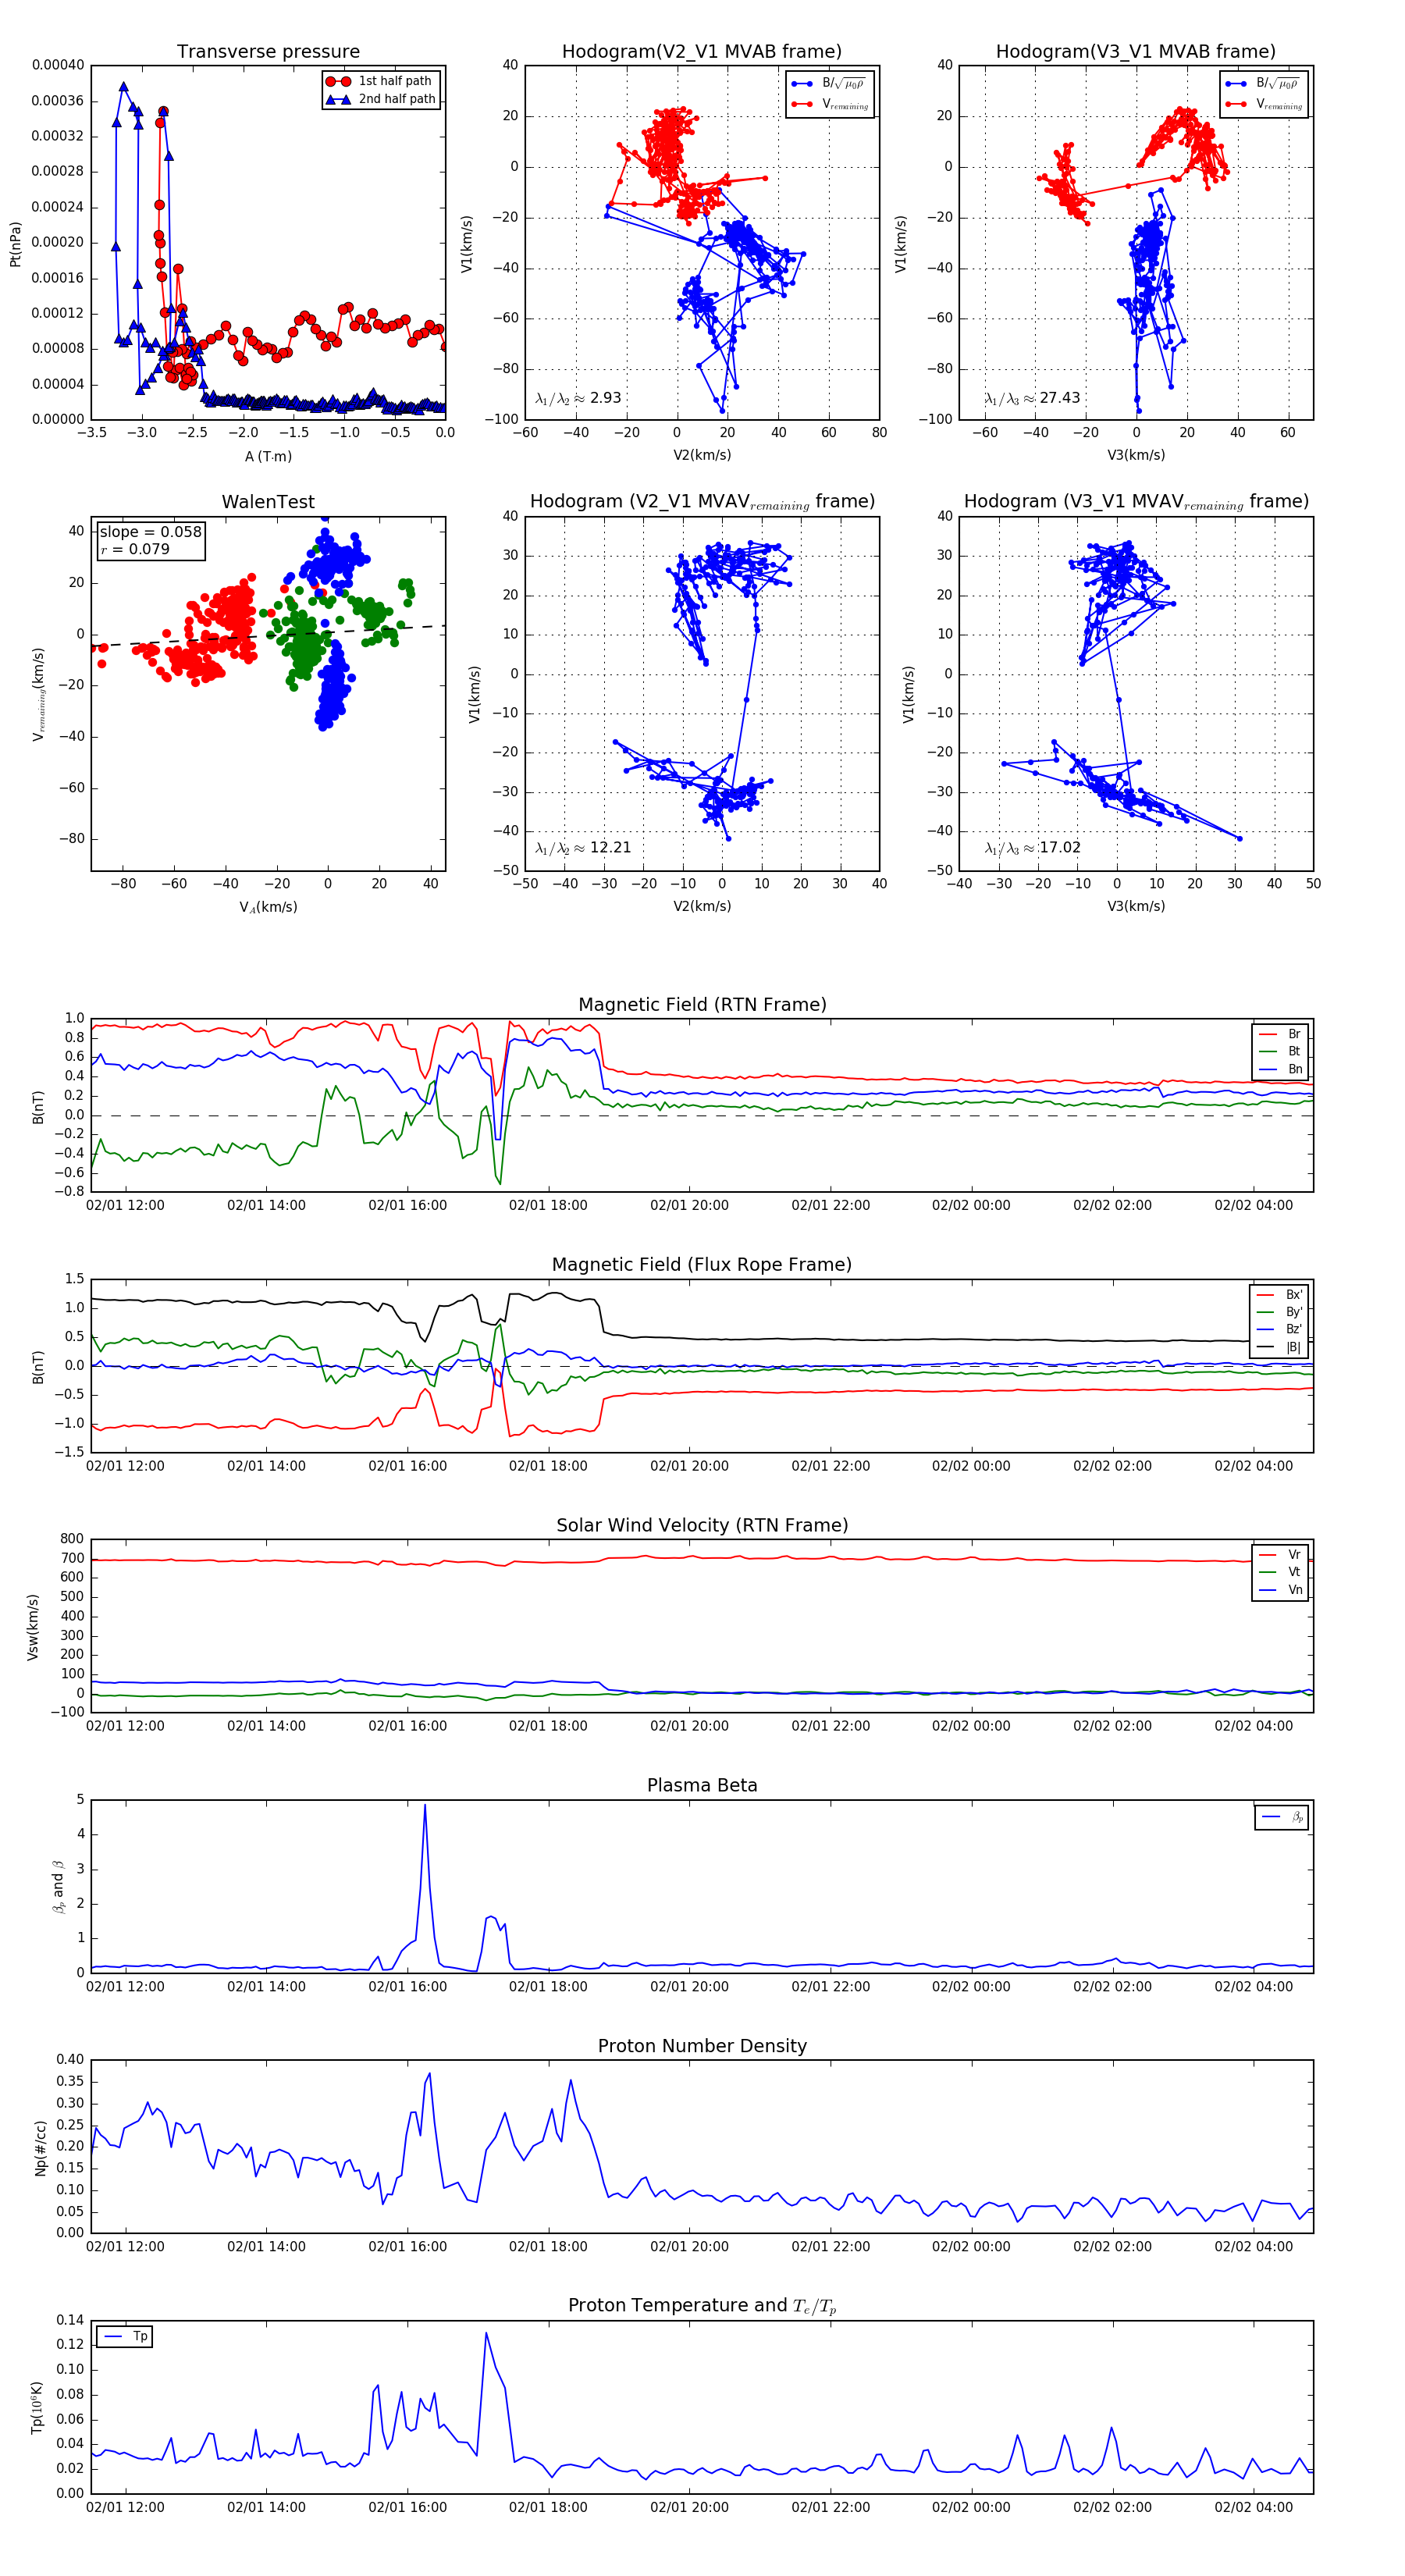Click the 'Hodogram (V2_V1 MVAV remaining frame)' title
The width and height of the screenshot is (1405, 2576).
click(x=702, y=502)
